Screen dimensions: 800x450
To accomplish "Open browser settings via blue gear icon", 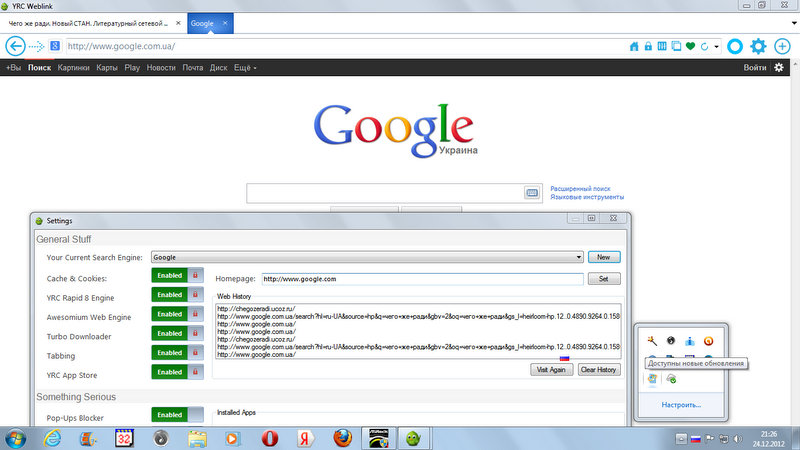I will point(758,46).
